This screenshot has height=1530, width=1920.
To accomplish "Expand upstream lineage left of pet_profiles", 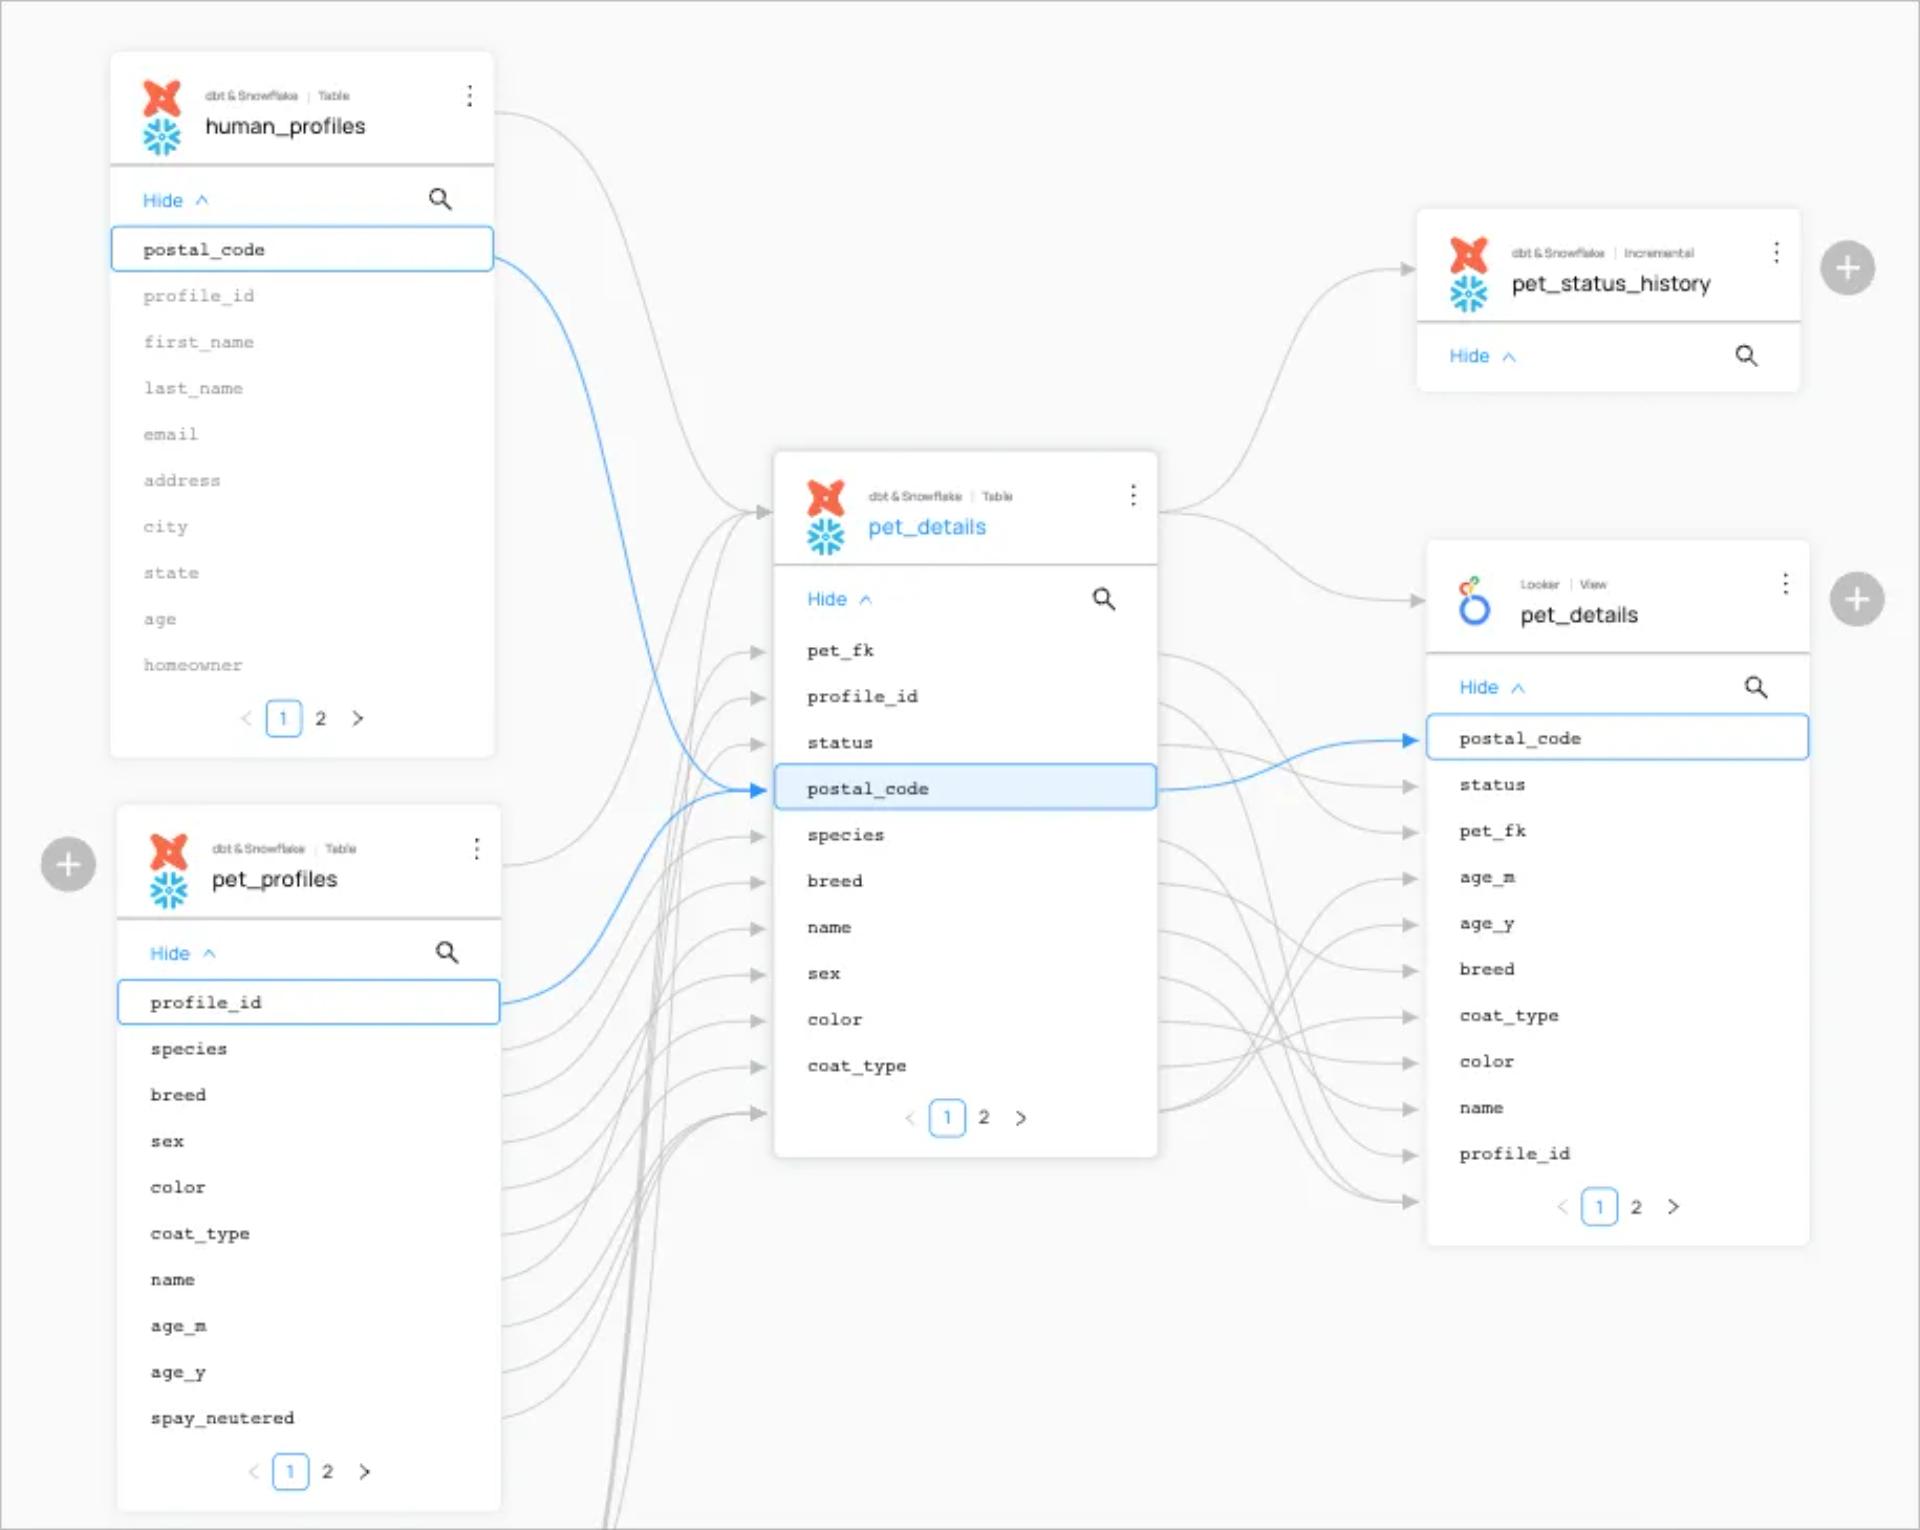I will [68, 864].
